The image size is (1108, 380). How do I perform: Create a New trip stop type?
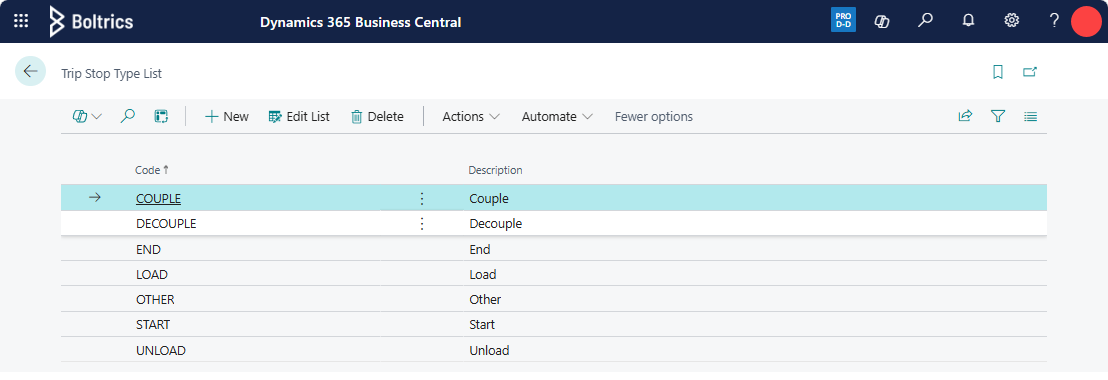pos(226,117)
